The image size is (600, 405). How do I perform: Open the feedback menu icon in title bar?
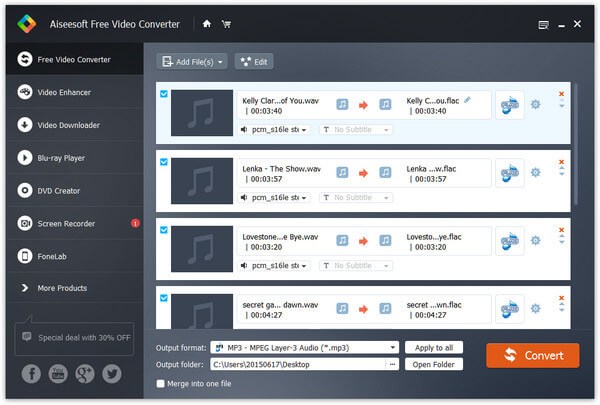[x=543, y=25]
